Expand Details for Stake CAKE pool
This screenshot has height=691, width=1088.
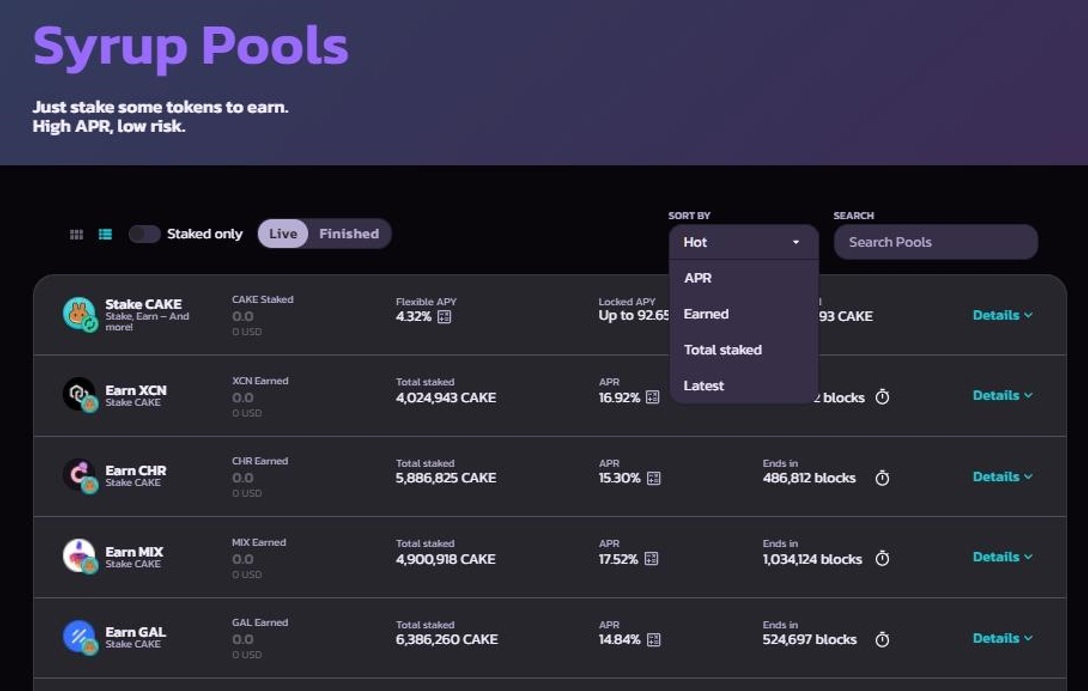(1002, 315)
